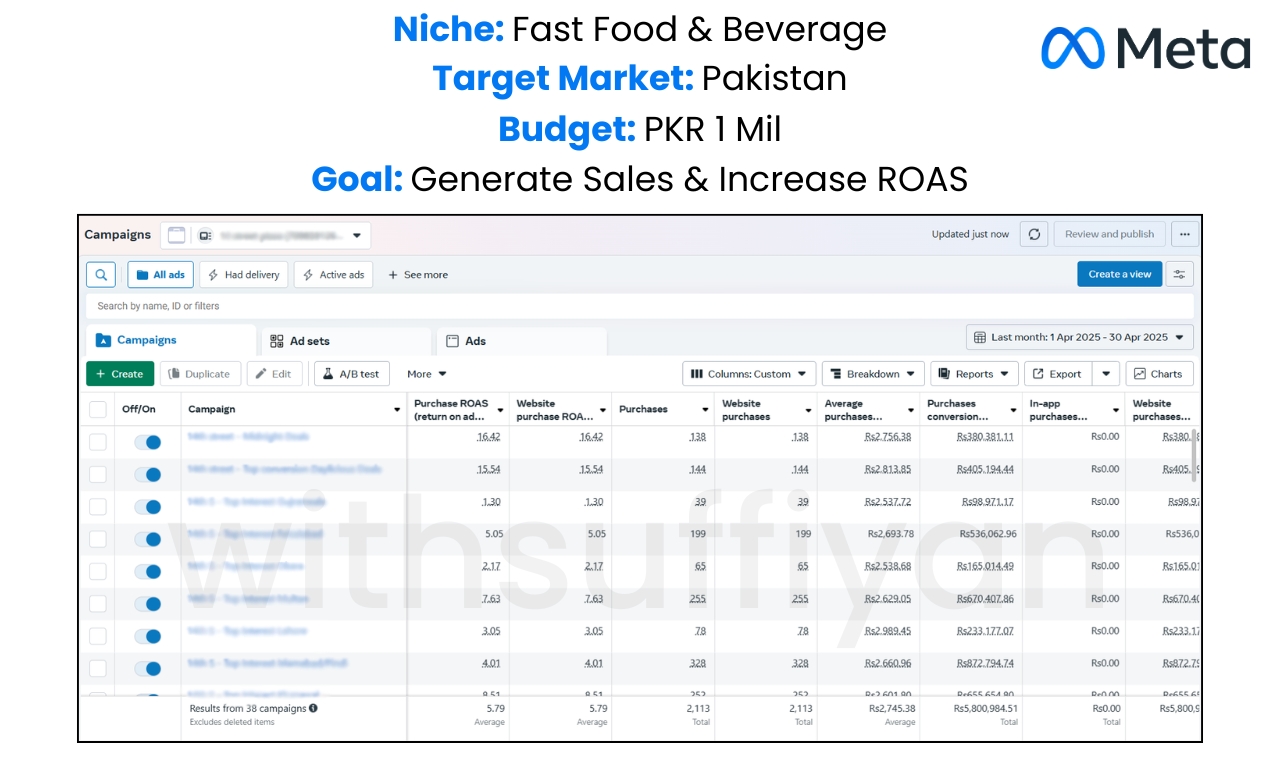Open the blurred campaign name in the 15.54 row

coord(284,469)
